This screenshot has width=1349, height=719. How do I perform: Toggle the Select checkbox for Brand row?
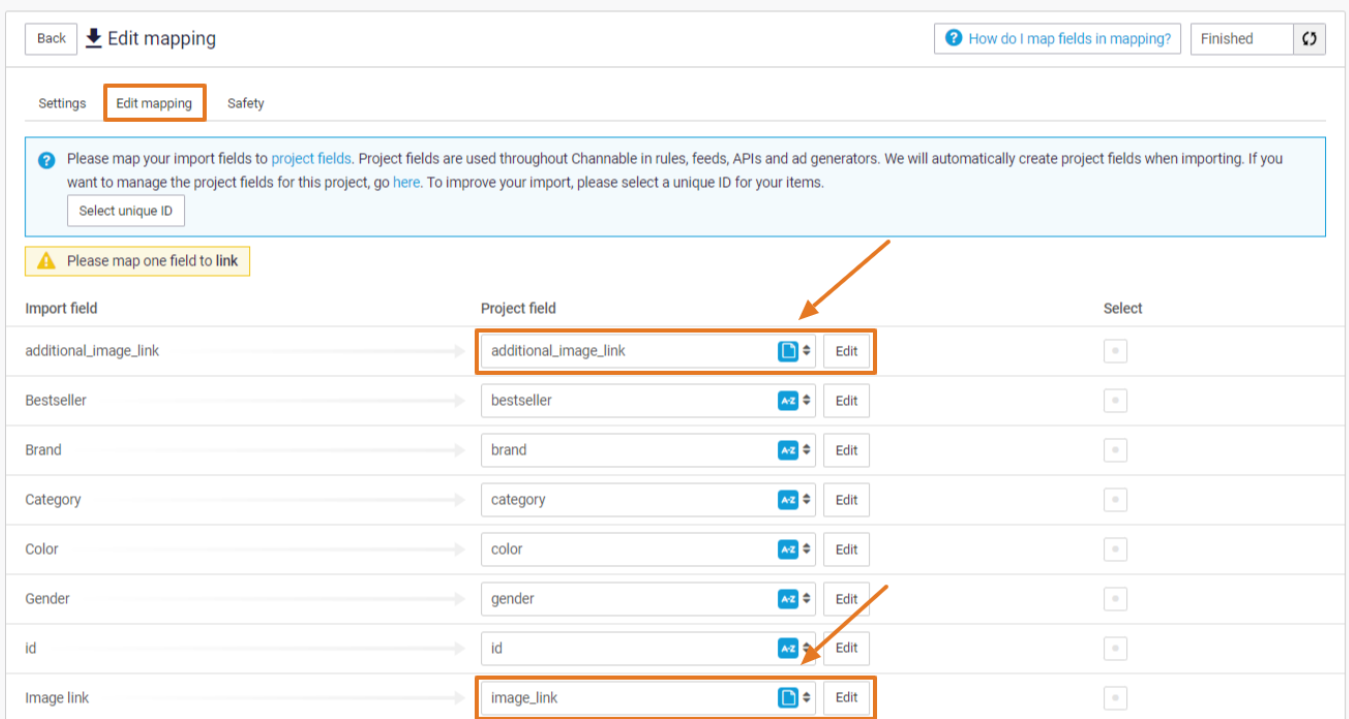pos(1115,451)
